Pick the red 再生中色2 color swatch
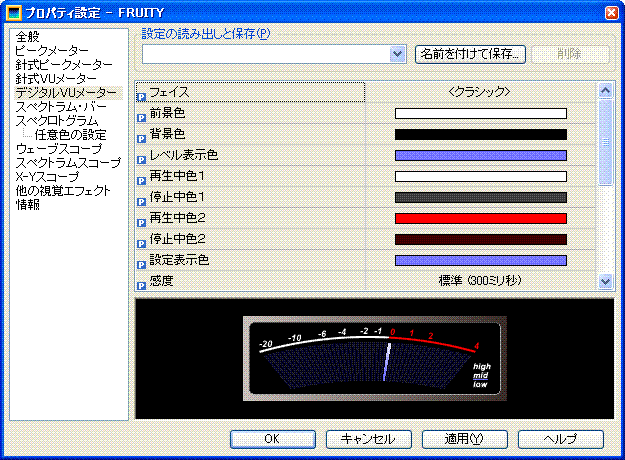625x460 pixels. coord(480,218)
